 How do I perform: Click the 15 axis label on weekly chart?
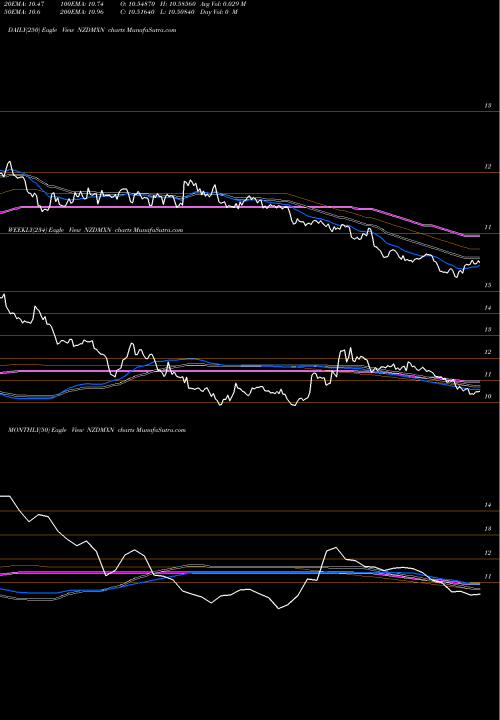(488, 285)
